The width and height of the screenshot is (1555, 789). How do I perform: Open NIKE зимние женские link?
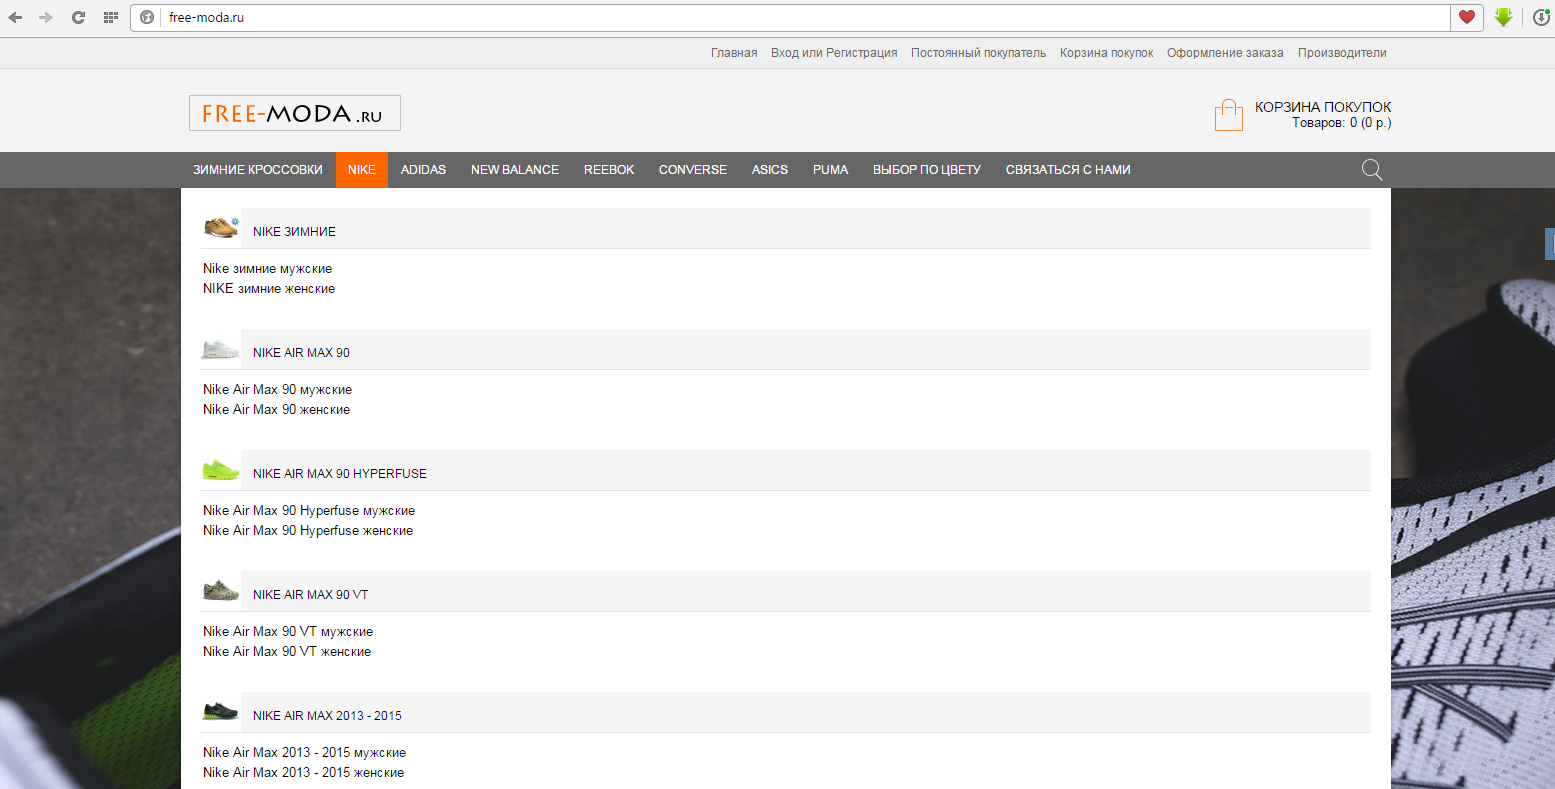[x=269, y=289]
